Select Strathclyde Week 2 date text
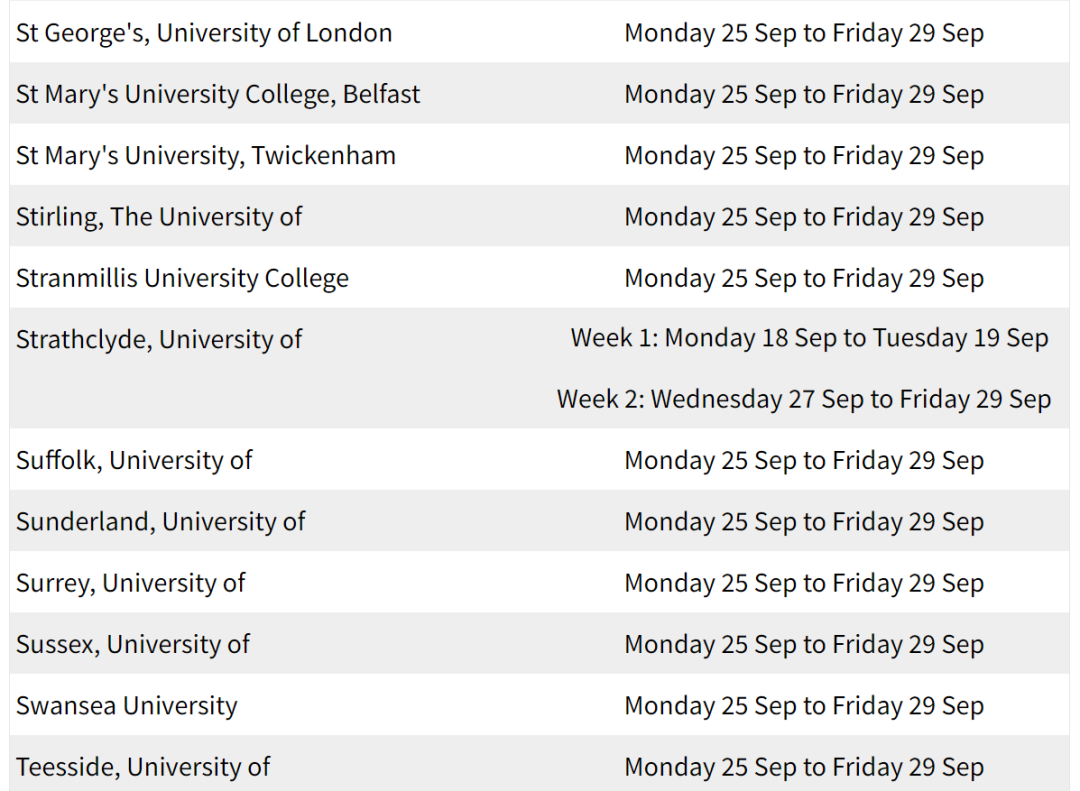This screenshot has height=791, width=1080. click(x=804, y=400)
